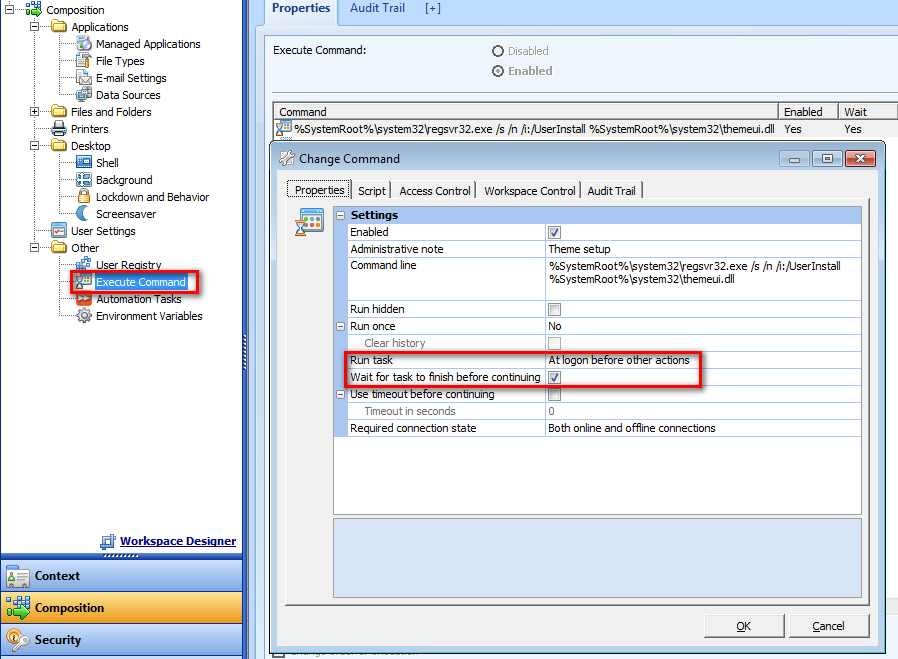This screenshot has width=898, height=659.
Task: Select the Screensaver icon
Action: coord(82,213)
